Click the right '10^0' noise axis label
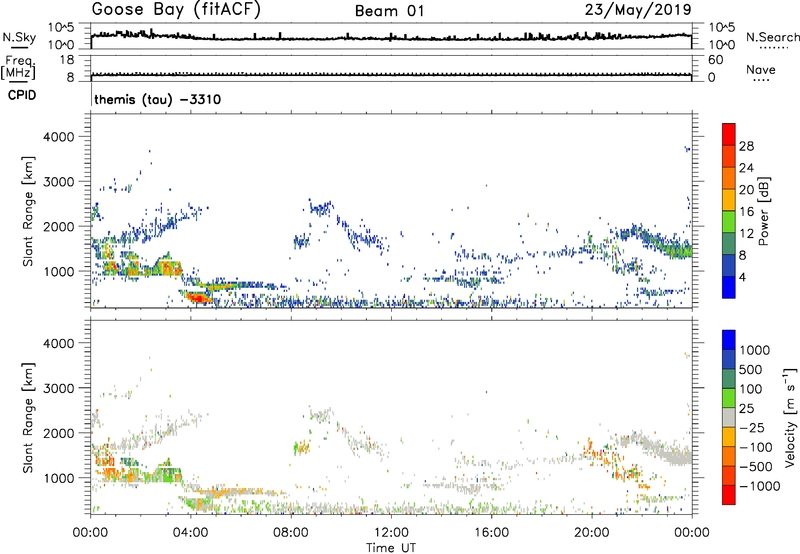This screenshot has height=554, width=800. click(721, 45)
